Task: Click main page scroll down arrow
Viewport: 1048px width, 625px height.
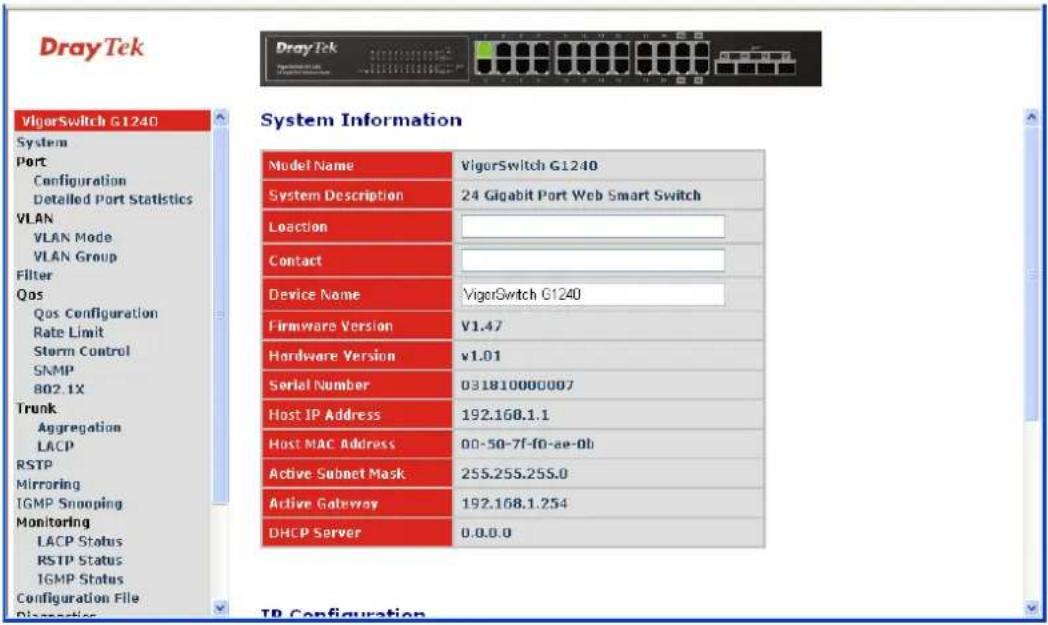Action: (1032, 608)
